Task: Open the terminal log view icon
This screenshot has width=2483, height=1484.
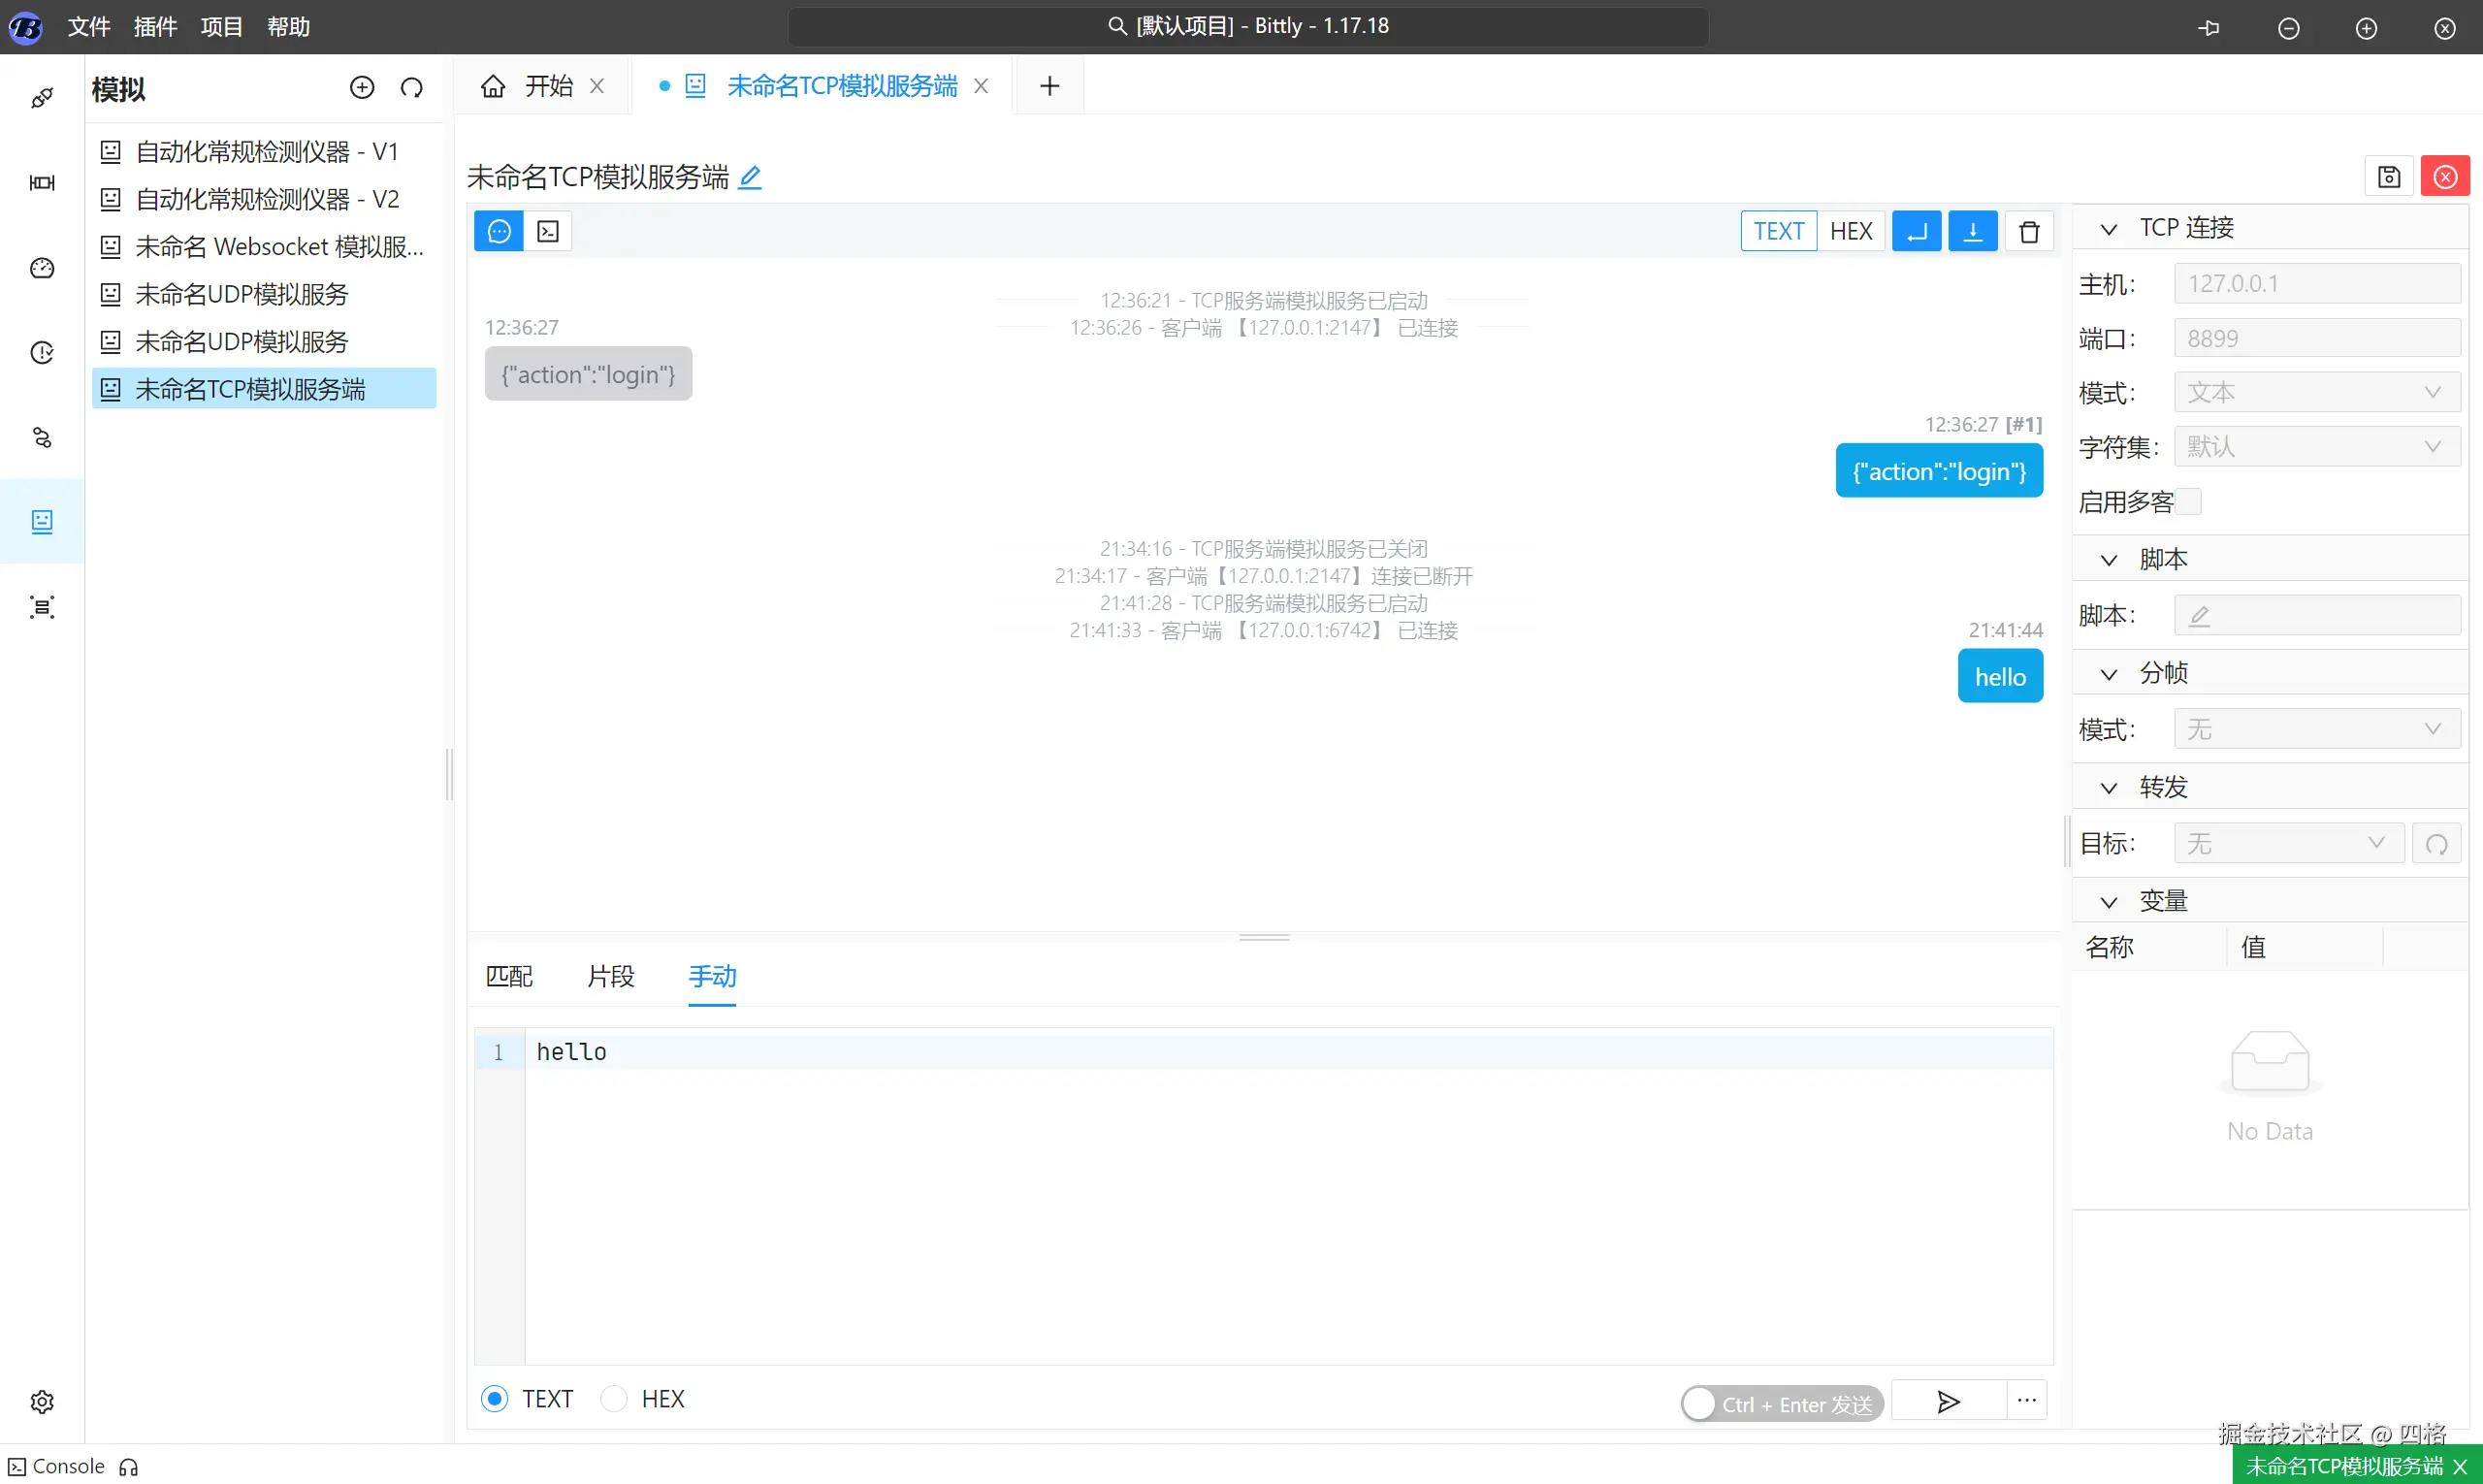Action: [548, 232]
